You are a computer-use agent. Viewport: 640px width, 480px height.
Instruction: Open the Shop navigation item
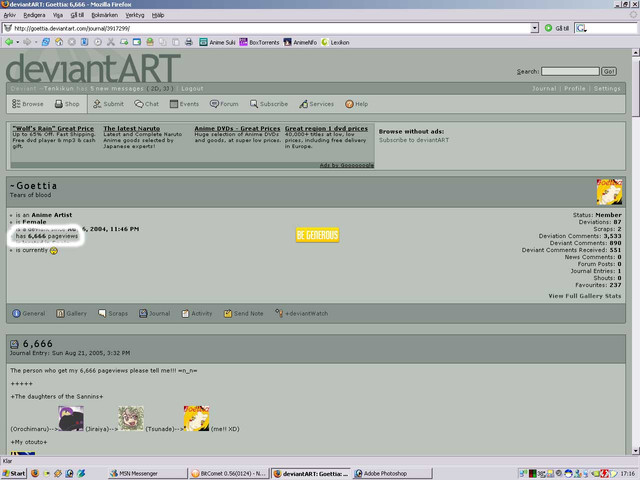click(67, 104)
